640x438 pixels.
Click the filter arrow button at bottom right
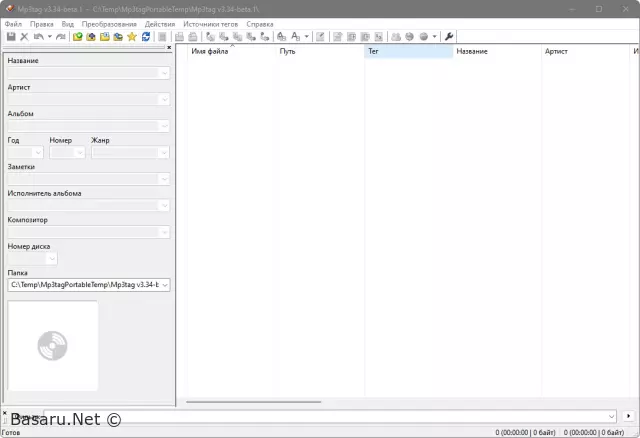[x=628, y=416]
